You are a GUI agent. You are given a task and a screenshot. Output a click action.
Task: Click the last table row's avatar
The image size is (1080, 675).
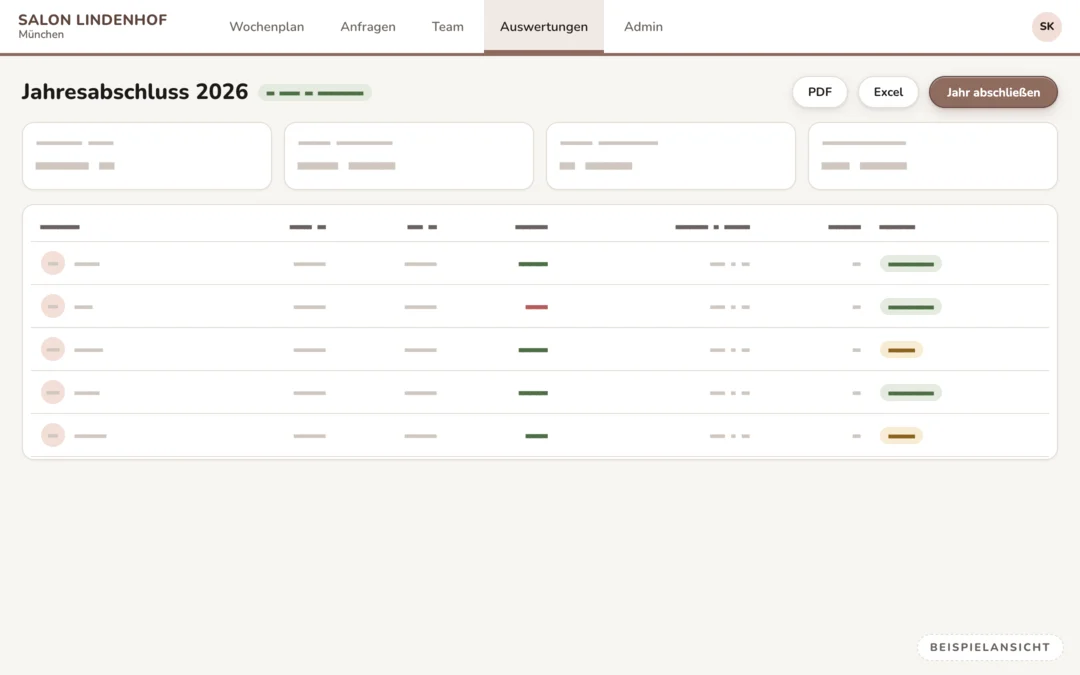(53, 435)
